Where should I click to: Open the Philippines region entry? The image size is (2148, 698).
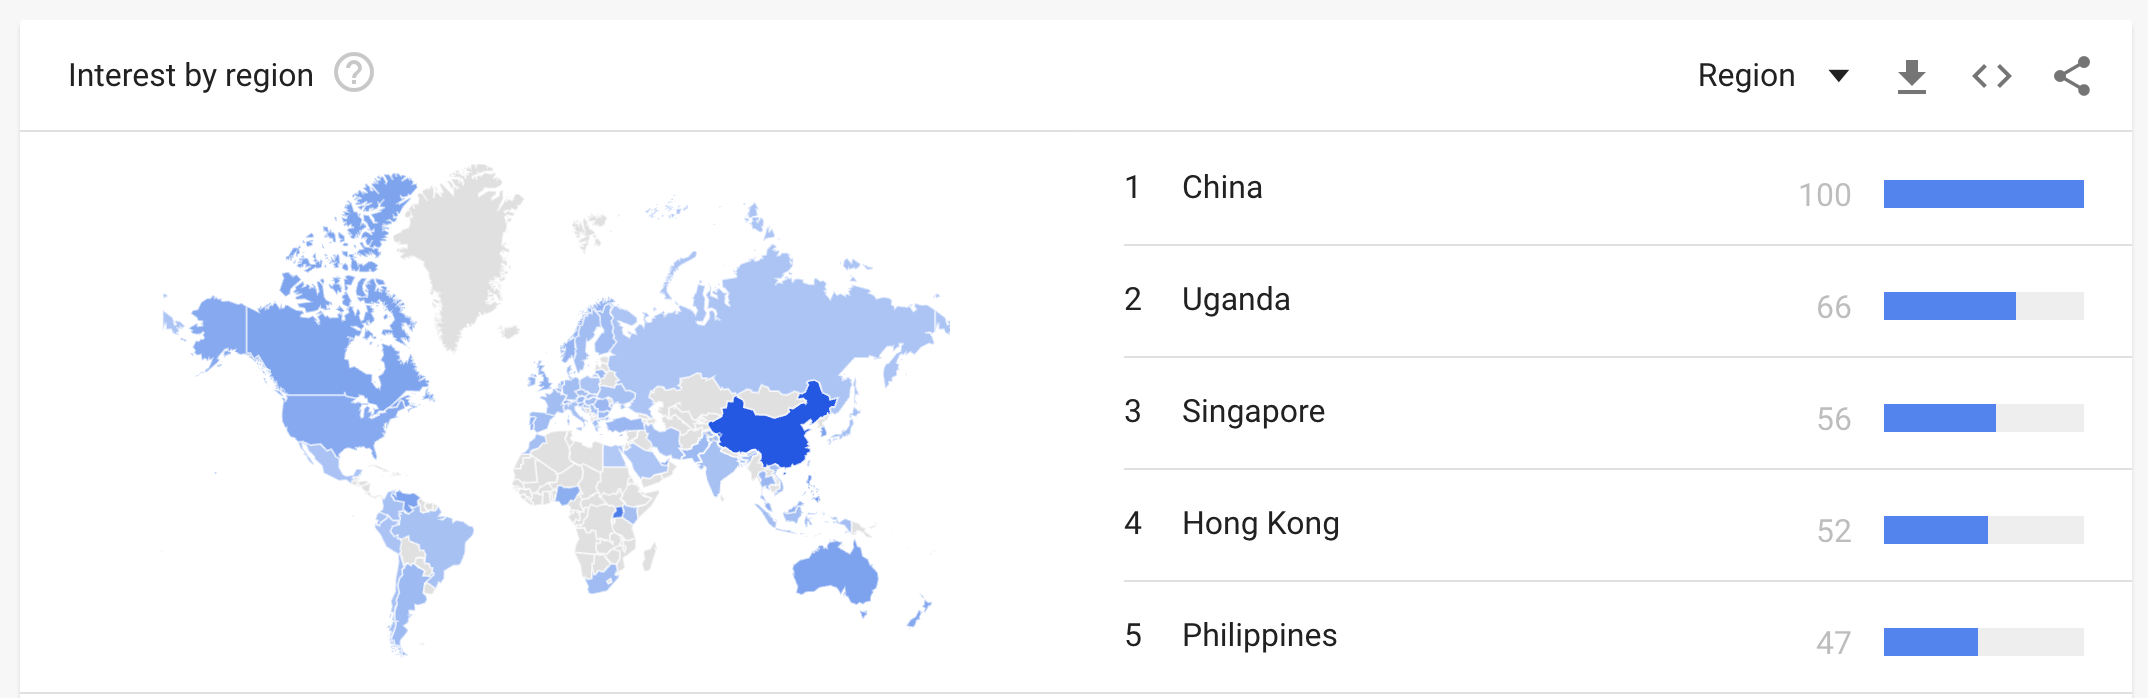click(1259, 636)
